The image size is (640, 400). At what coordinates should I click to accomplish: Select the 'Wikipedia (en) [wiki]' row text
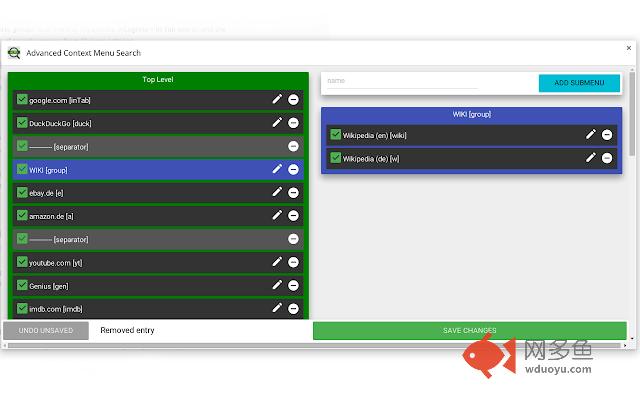tap(374, 136)
